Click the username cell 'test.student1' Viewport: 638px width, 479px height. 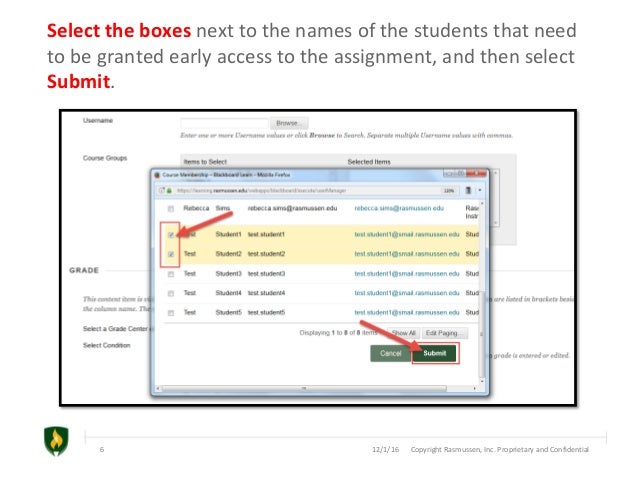266,234
